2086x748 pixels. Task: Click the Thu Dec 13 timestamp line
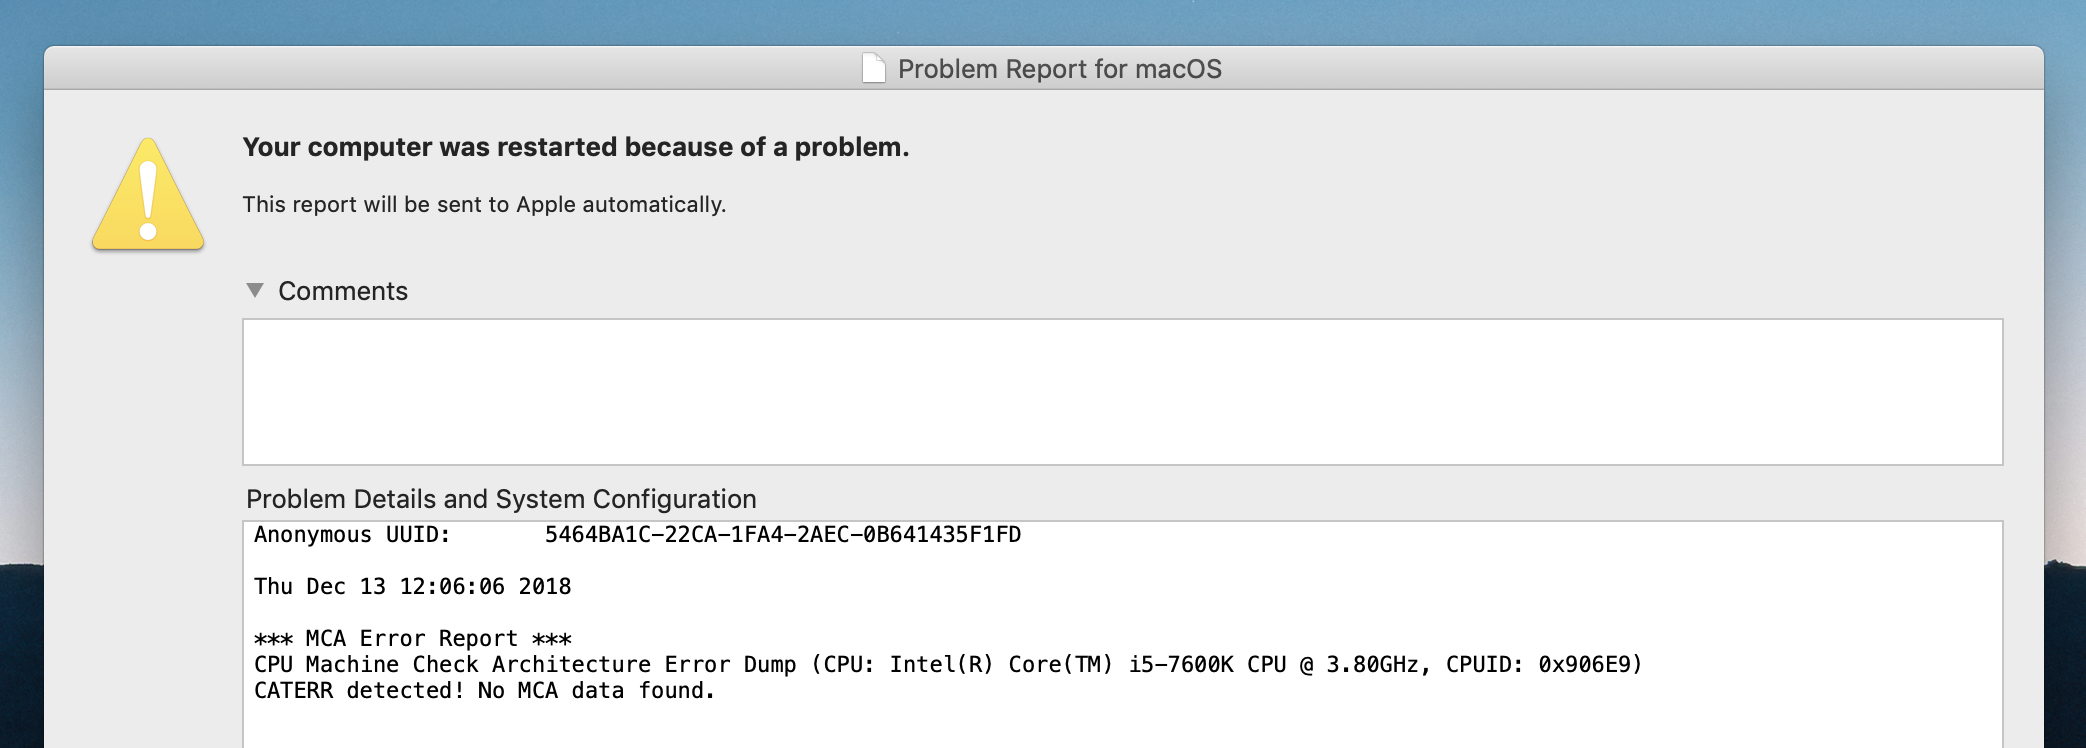[x=412, y=587]
